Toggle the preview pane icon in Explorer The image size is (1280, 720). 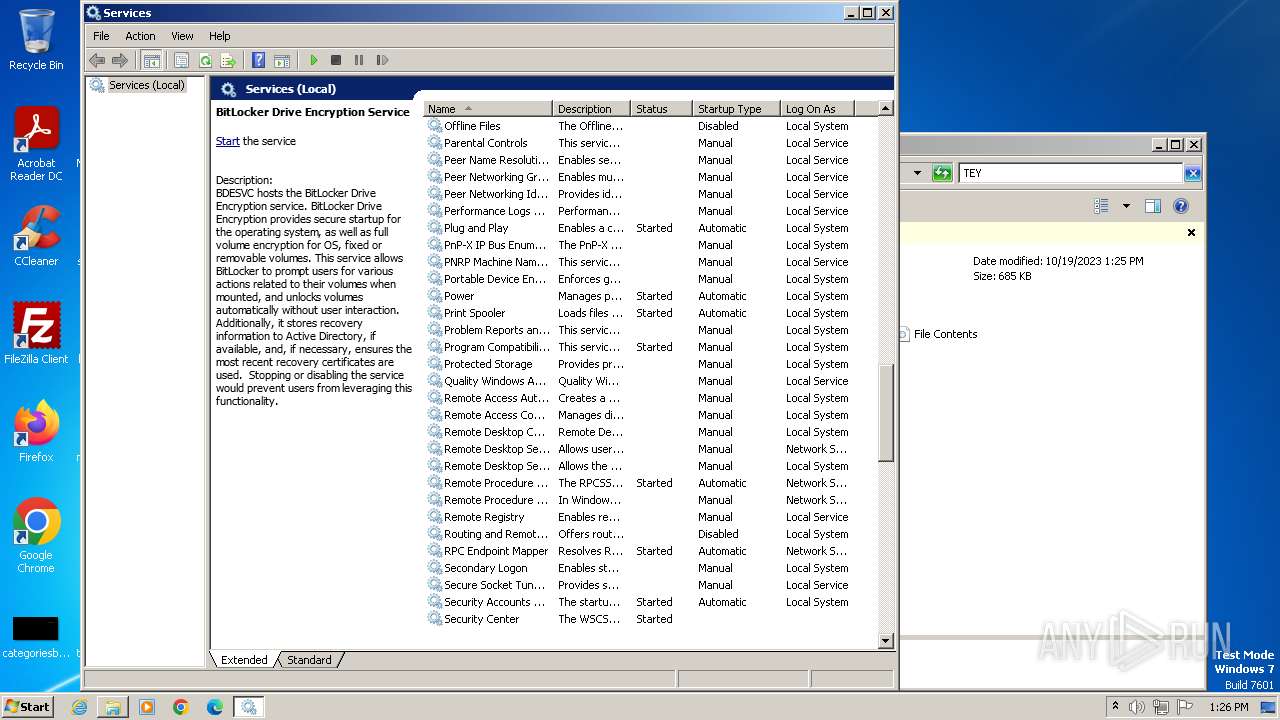(x=1153, y=206)
